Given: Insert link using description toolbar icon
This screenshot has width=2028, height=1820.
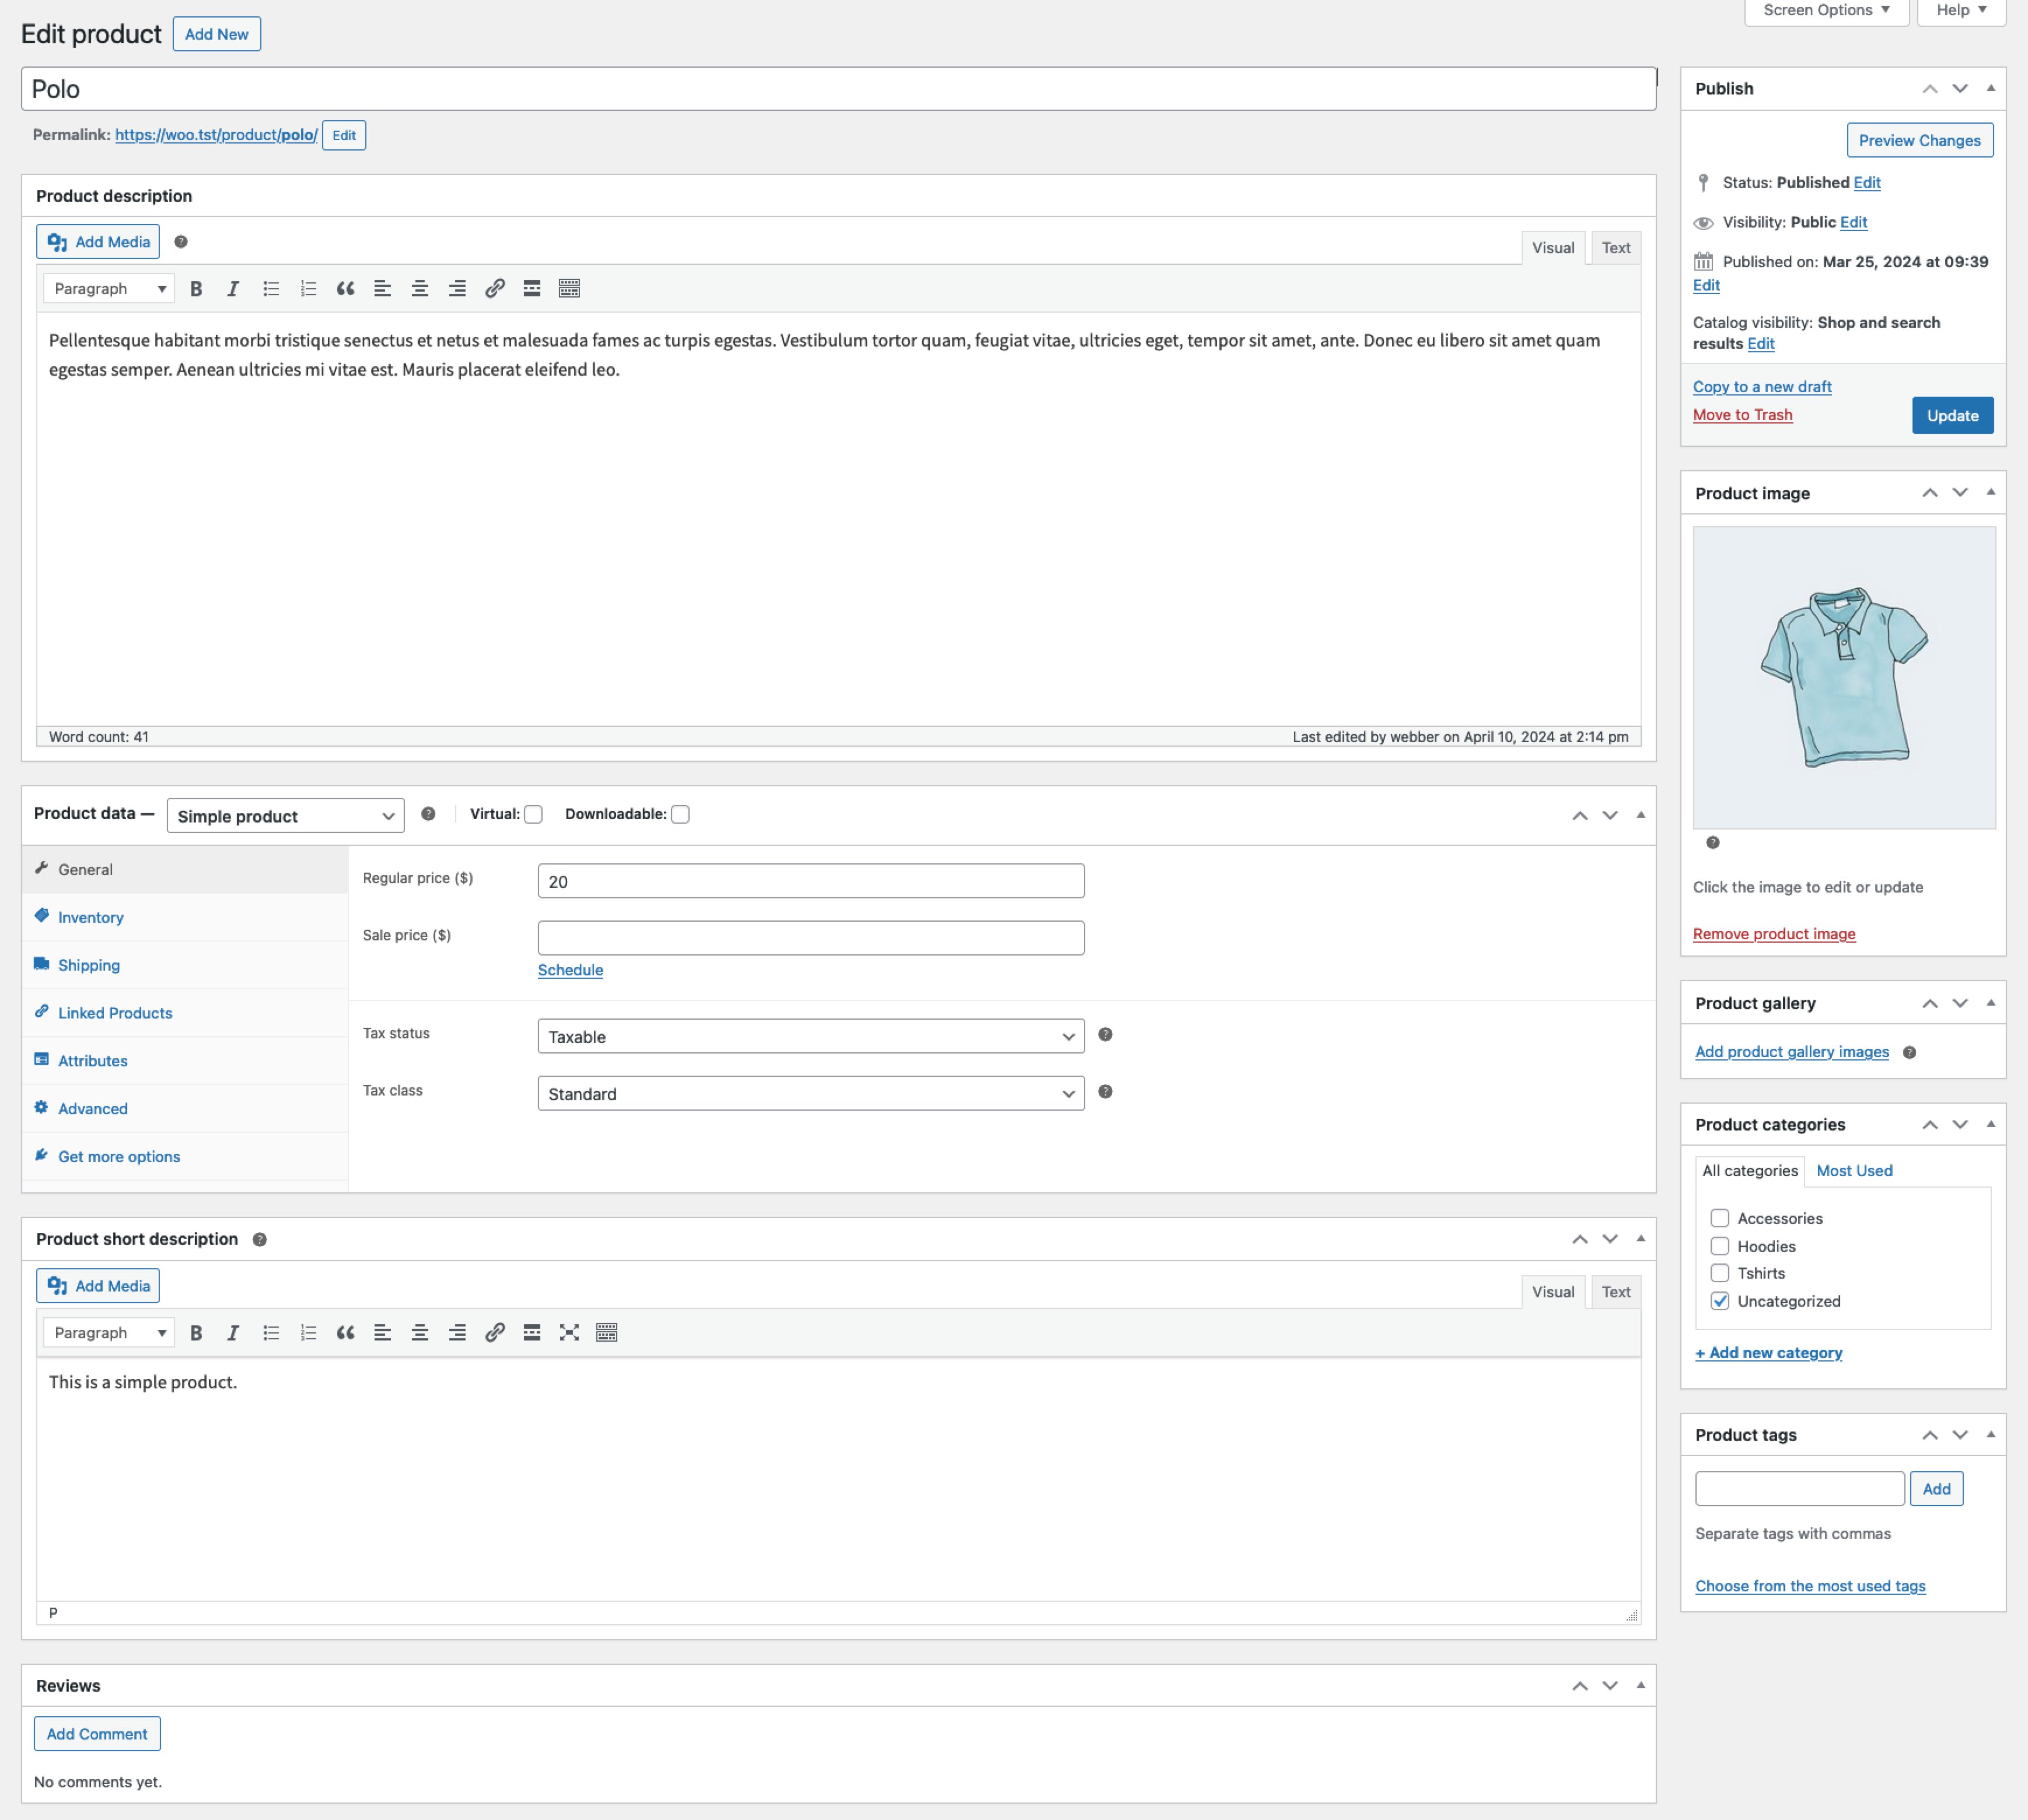Looking at the screenshot, I should (494, 289).
